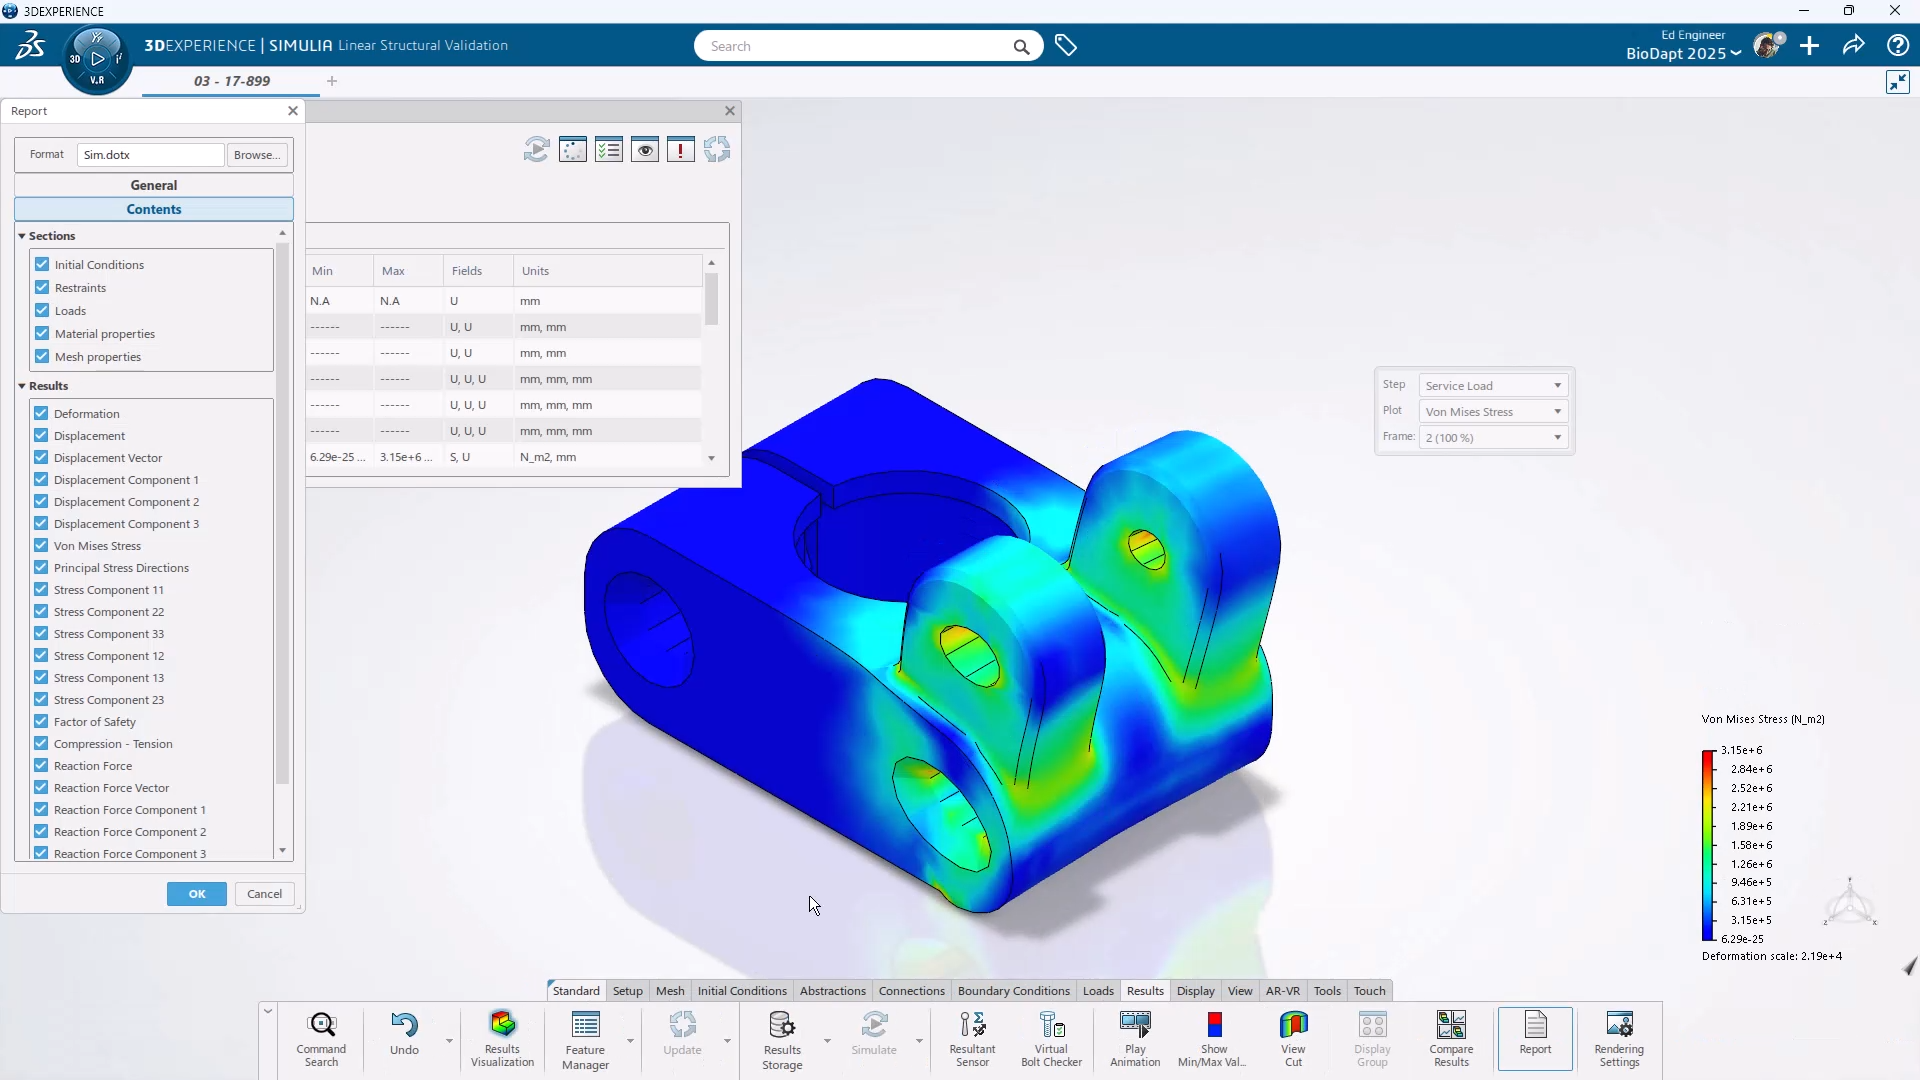Switch to the Boundary Conditions tab
This screenshot has width=1920, height=1080.
1013,991
